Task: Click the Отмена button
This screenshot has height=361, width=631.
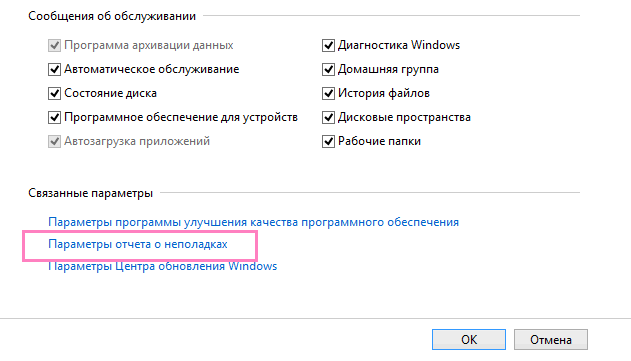Action: tap(551, 340)
